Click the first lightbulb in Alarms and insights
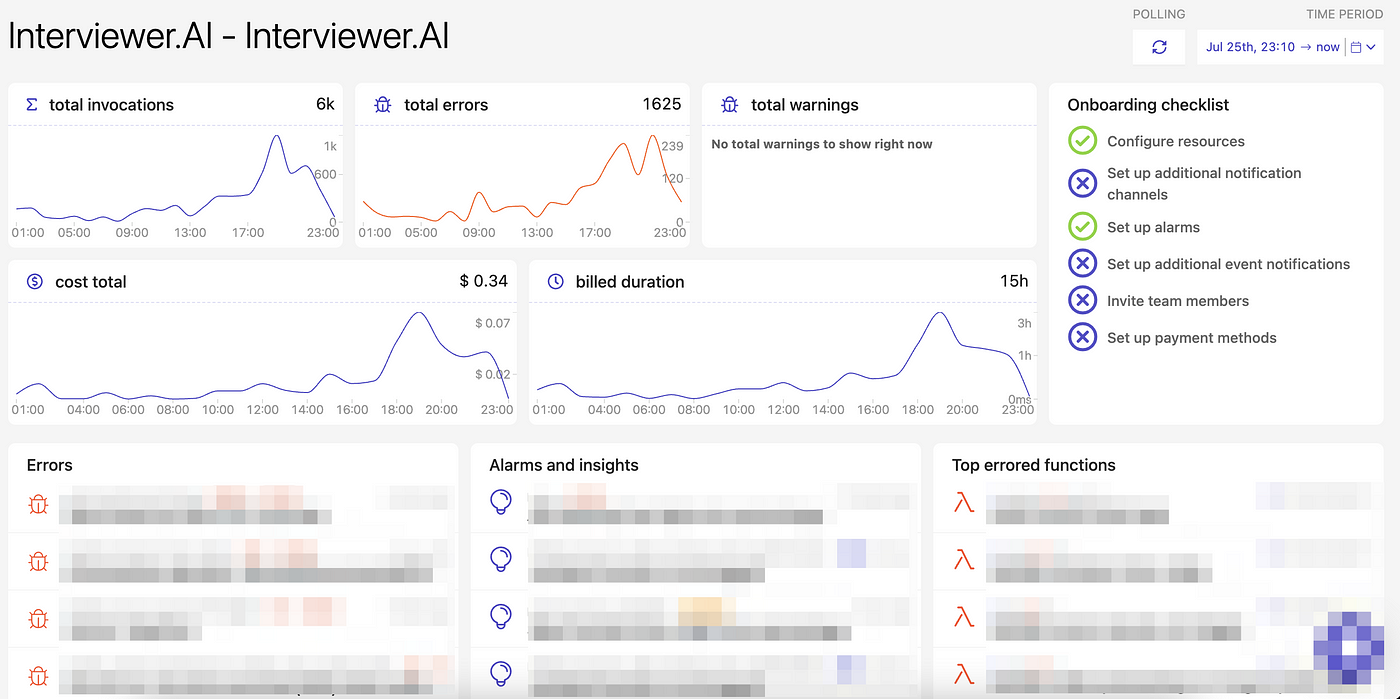Screen dimensions: 1400x699 (x=501, y=503)
